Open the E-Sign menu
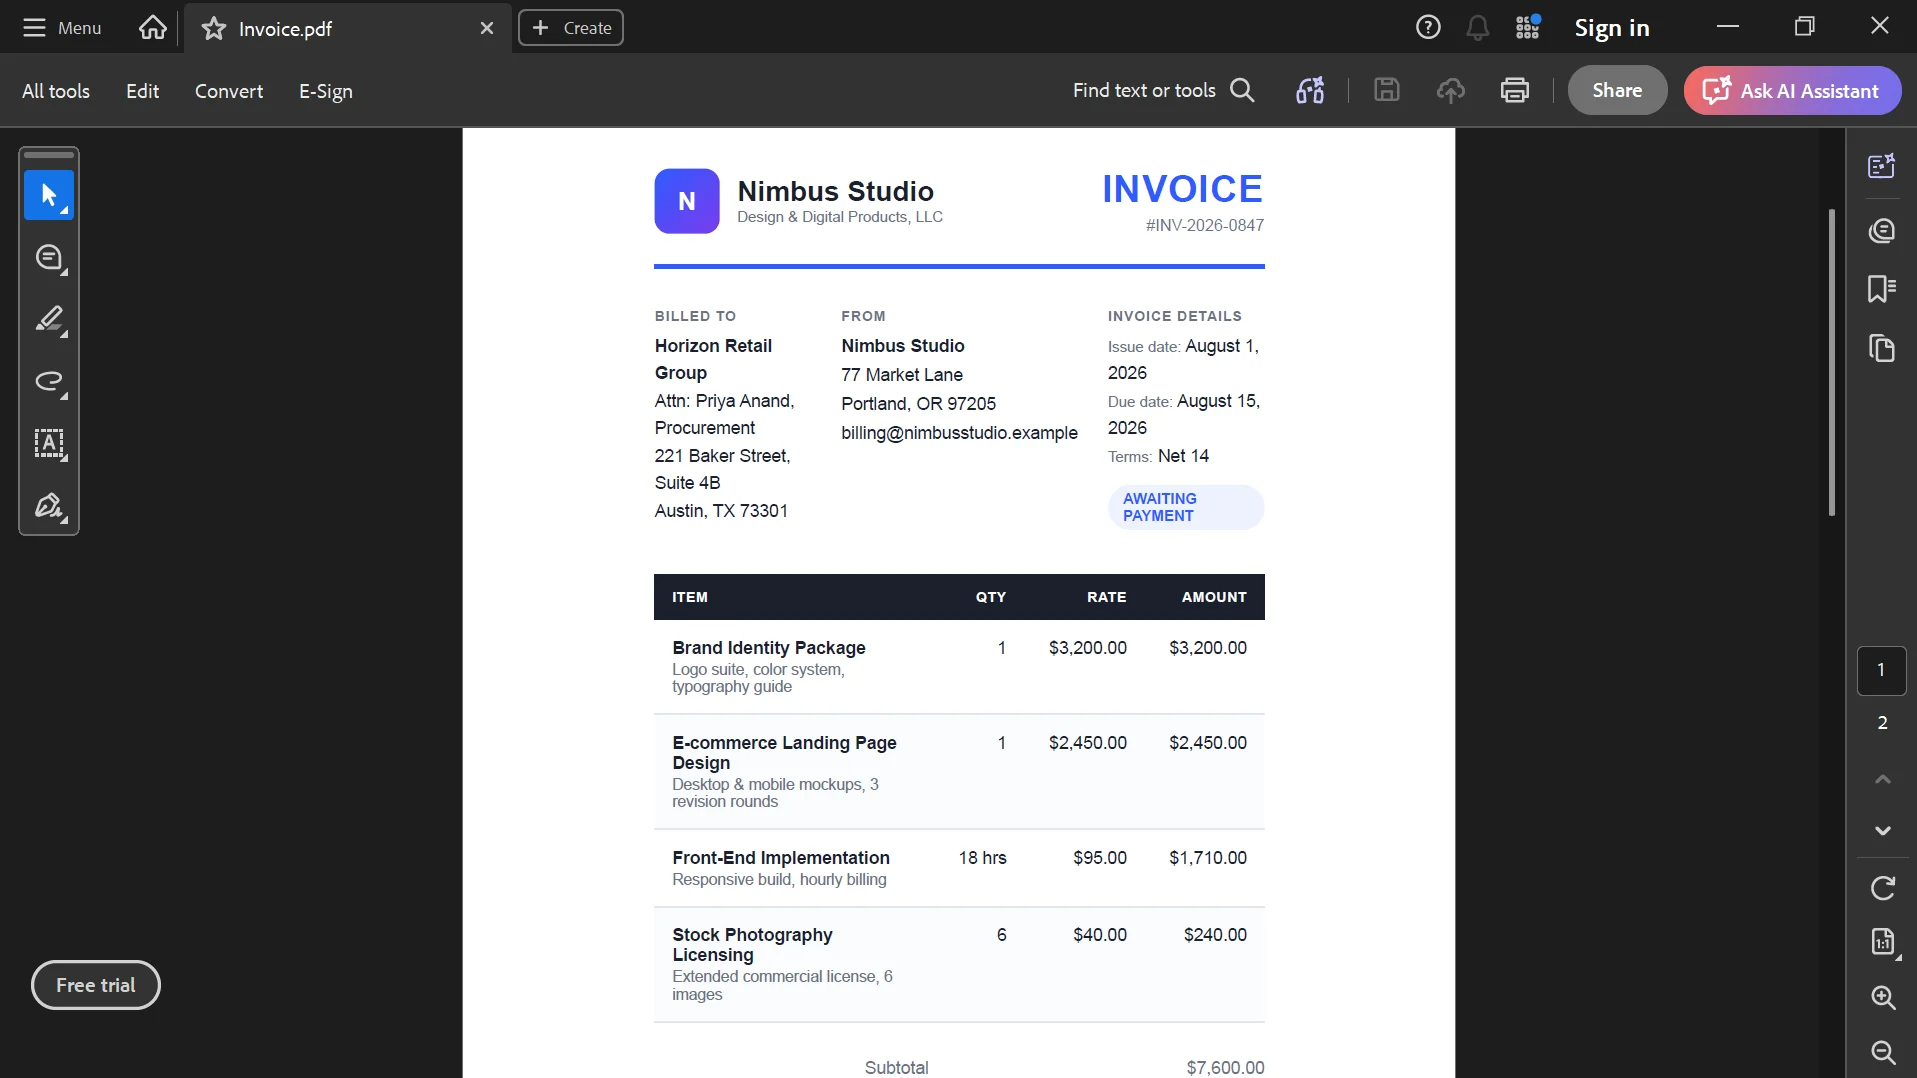Viewport: 1917px width, 1078px height. [x=326, y=91]
